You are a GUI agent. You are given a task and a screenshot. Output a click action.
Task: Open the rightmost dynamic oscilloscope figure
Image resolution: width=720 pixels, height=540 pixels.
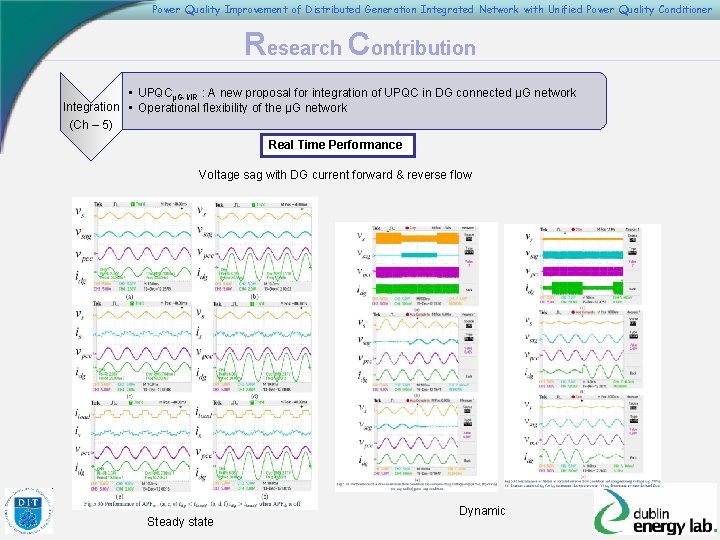click(582, 356)
